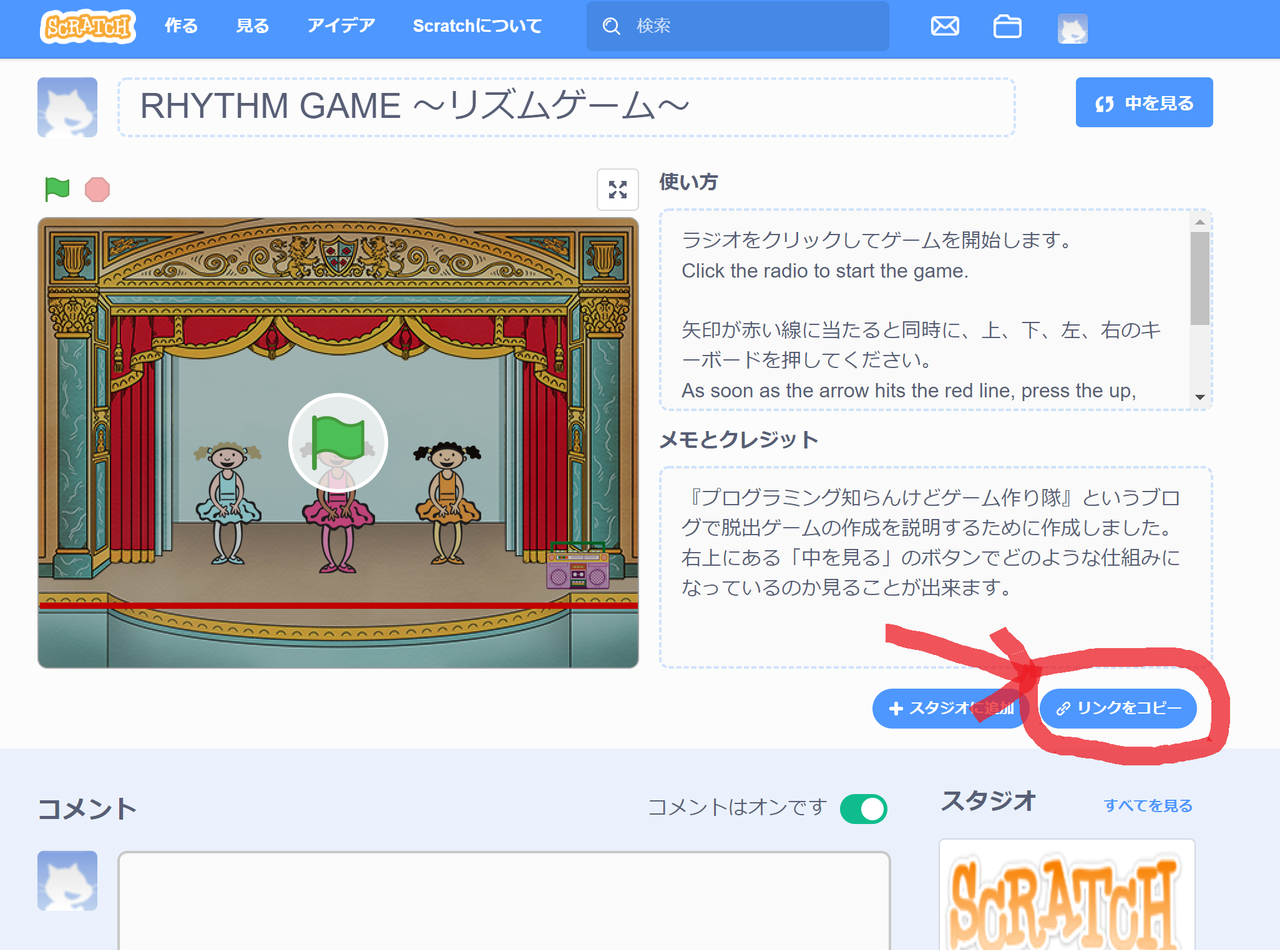This screenshot has width=1280, height=950.
Task: Click the Scratch logo to go home
Action: 88,27
